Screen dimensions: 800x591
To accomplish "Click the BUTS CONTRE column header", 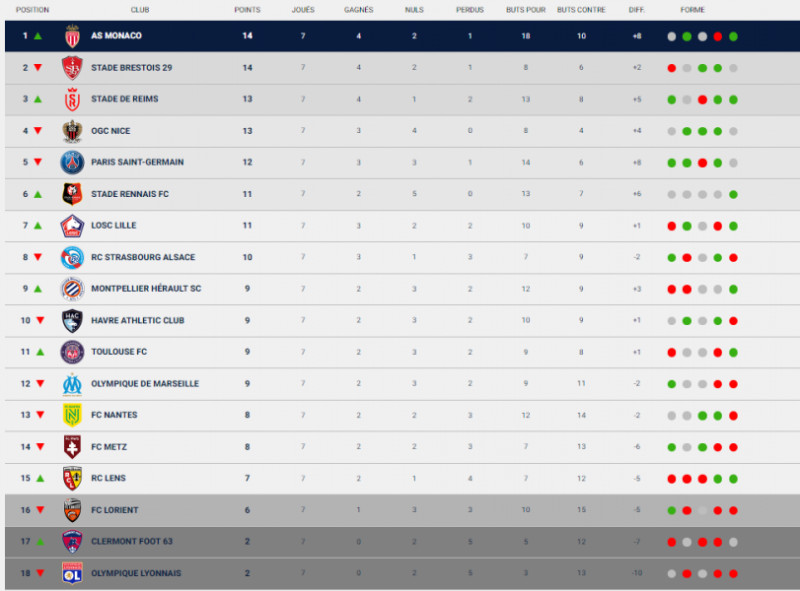I will pos(581,10).
